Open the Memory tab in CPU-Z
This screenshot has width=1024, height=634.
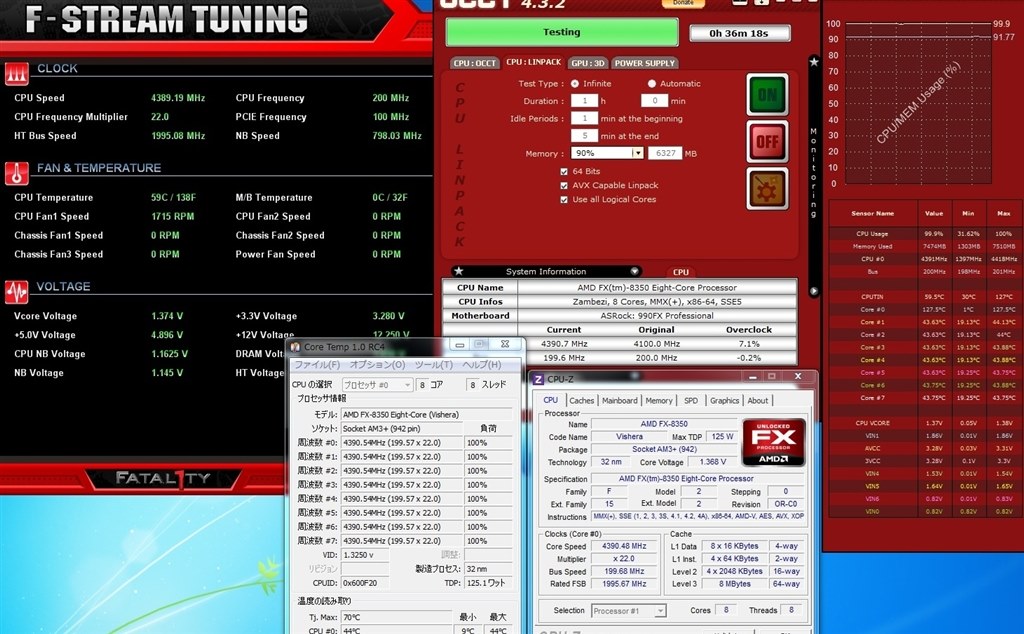pyautogui.click(x=658, y=401)
